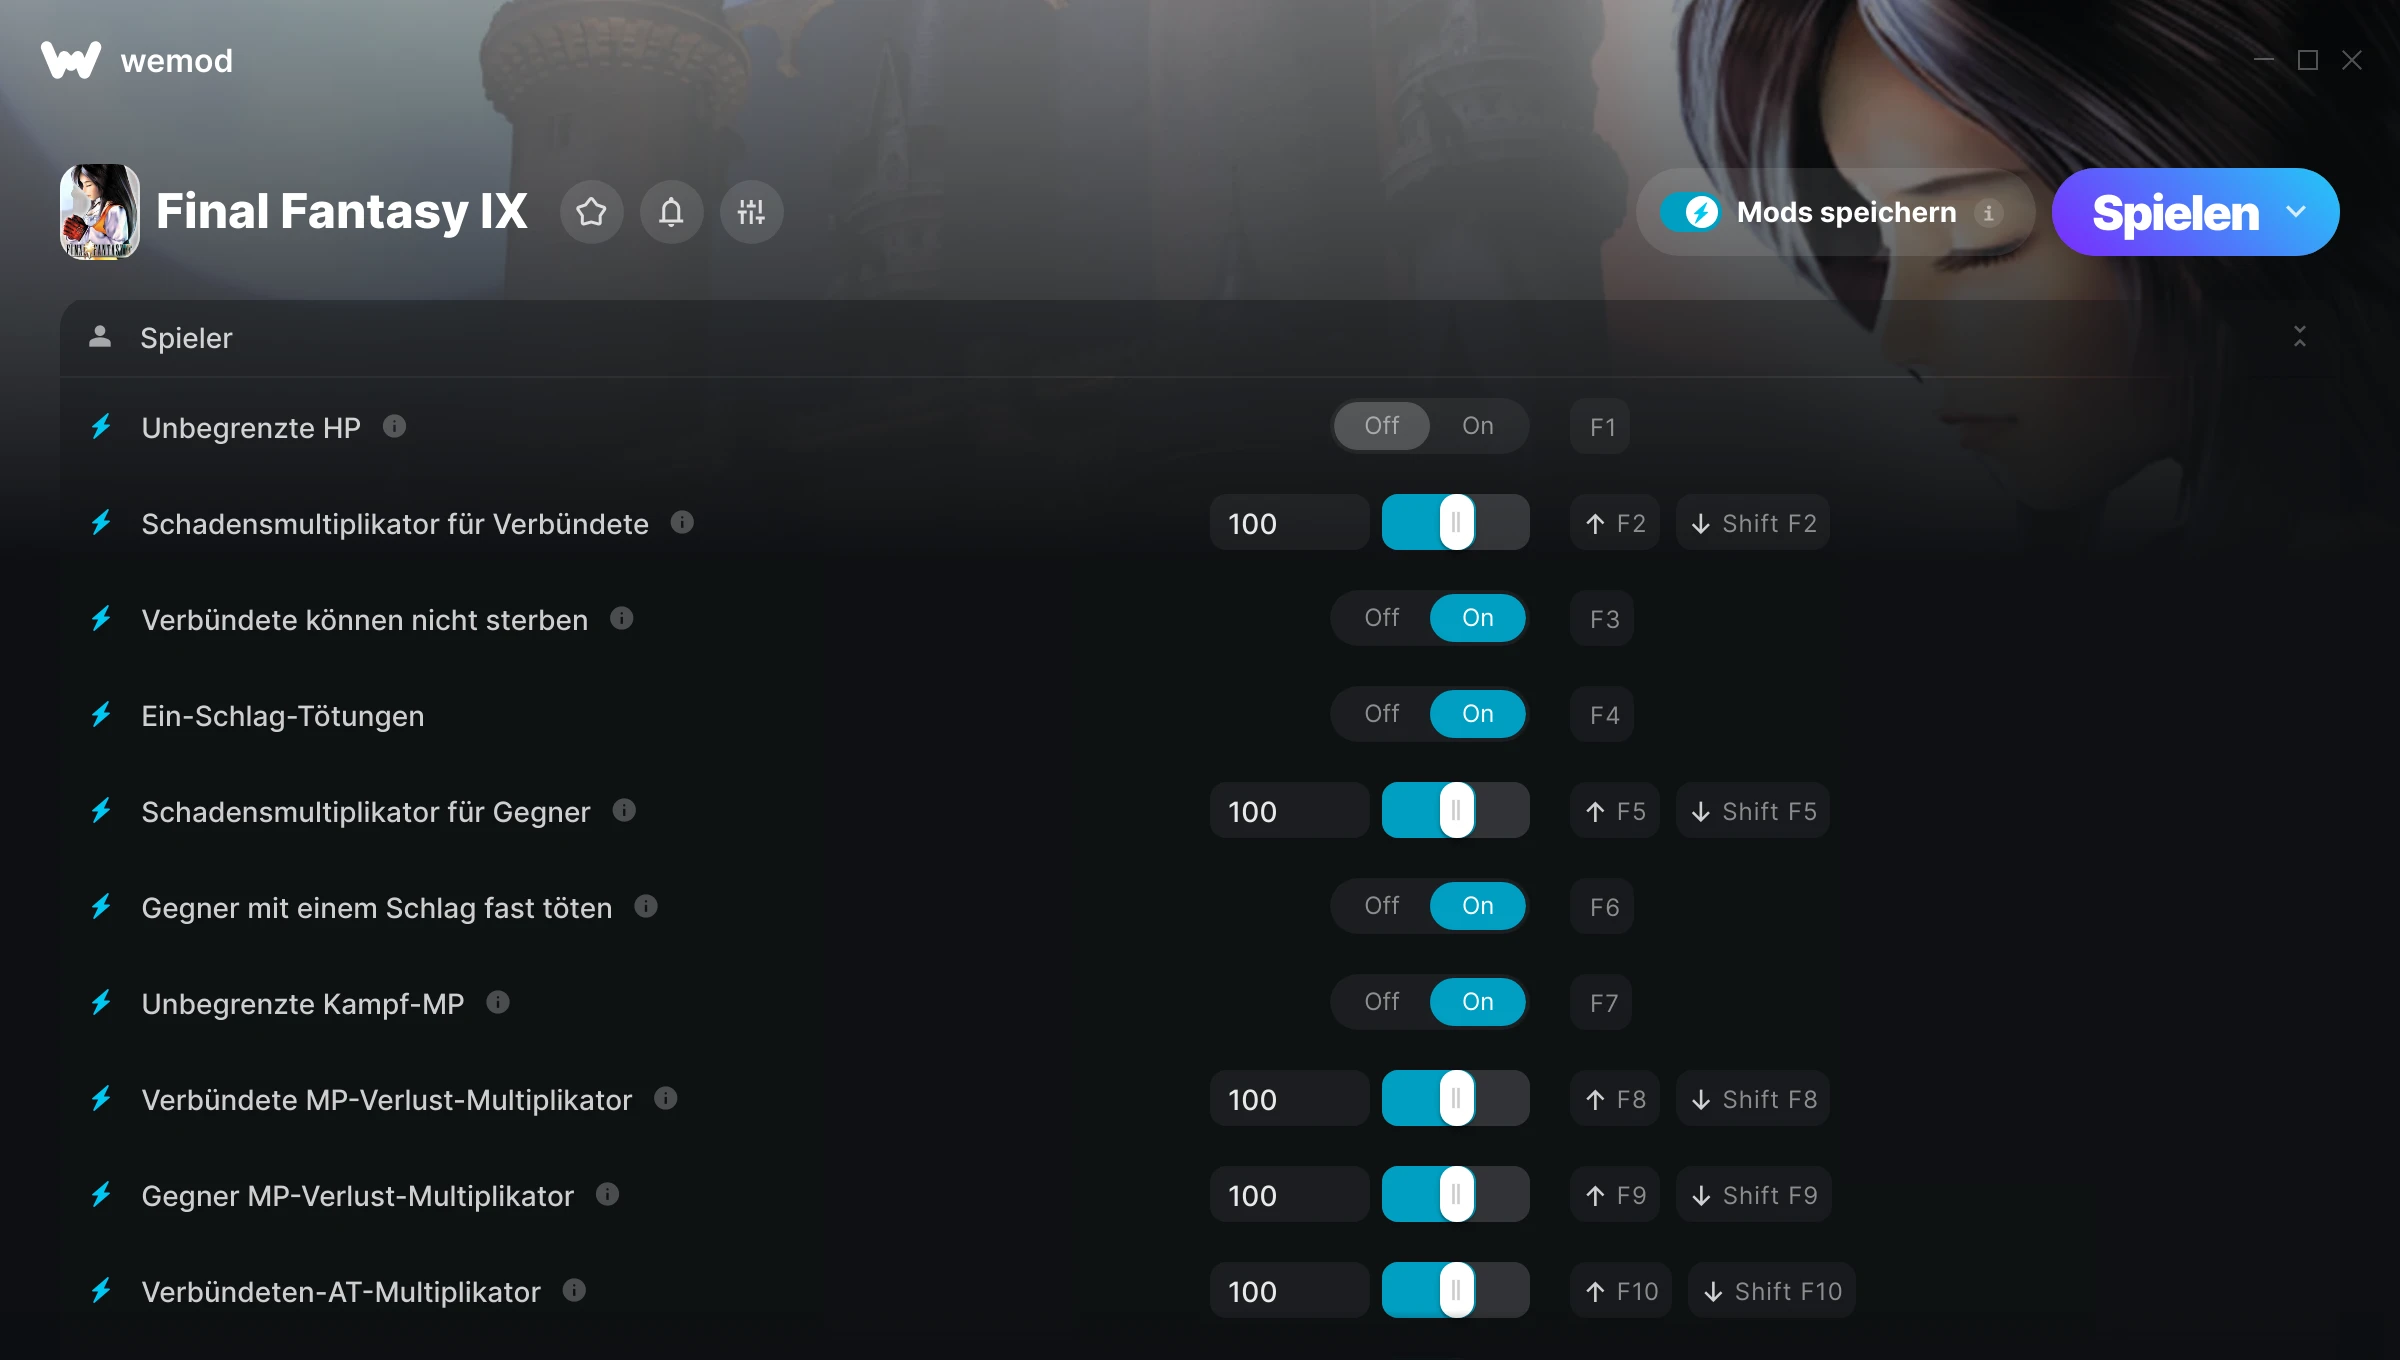Show info for Unbegrenzte Kampf-MP

pos(498,1002)
